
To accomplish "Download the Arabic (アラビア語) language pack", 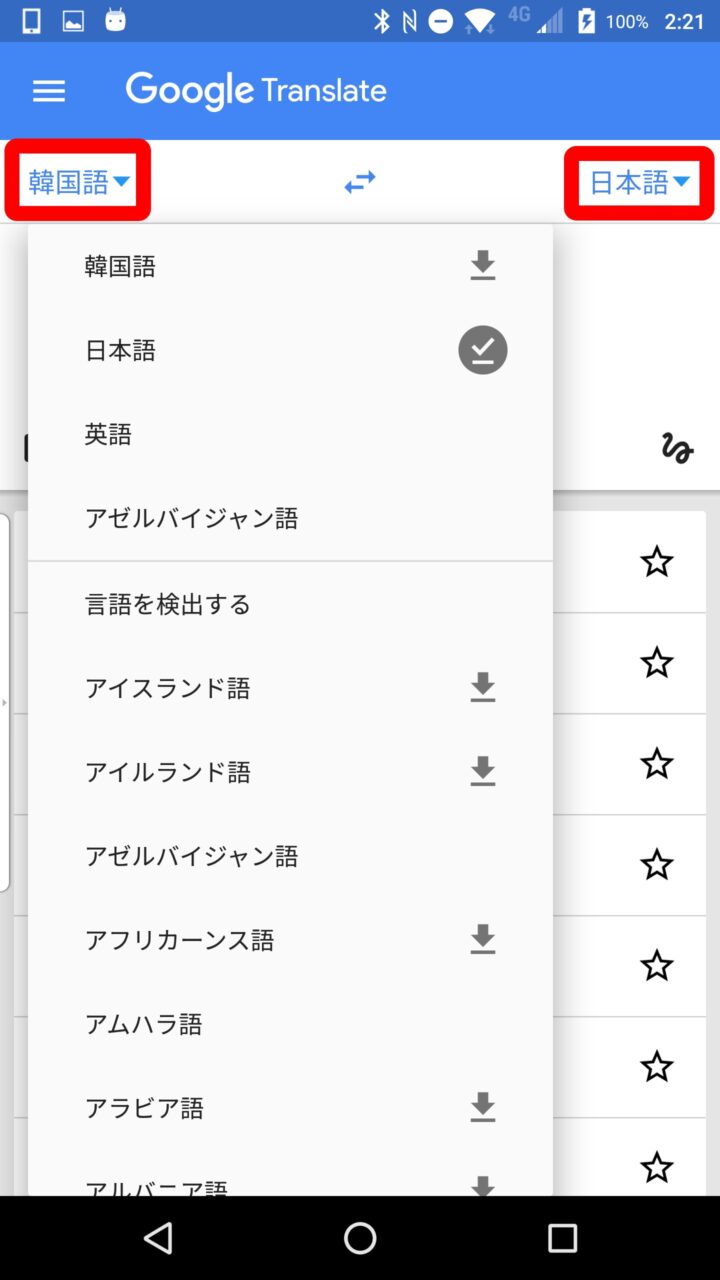I will coord(483,1108).
